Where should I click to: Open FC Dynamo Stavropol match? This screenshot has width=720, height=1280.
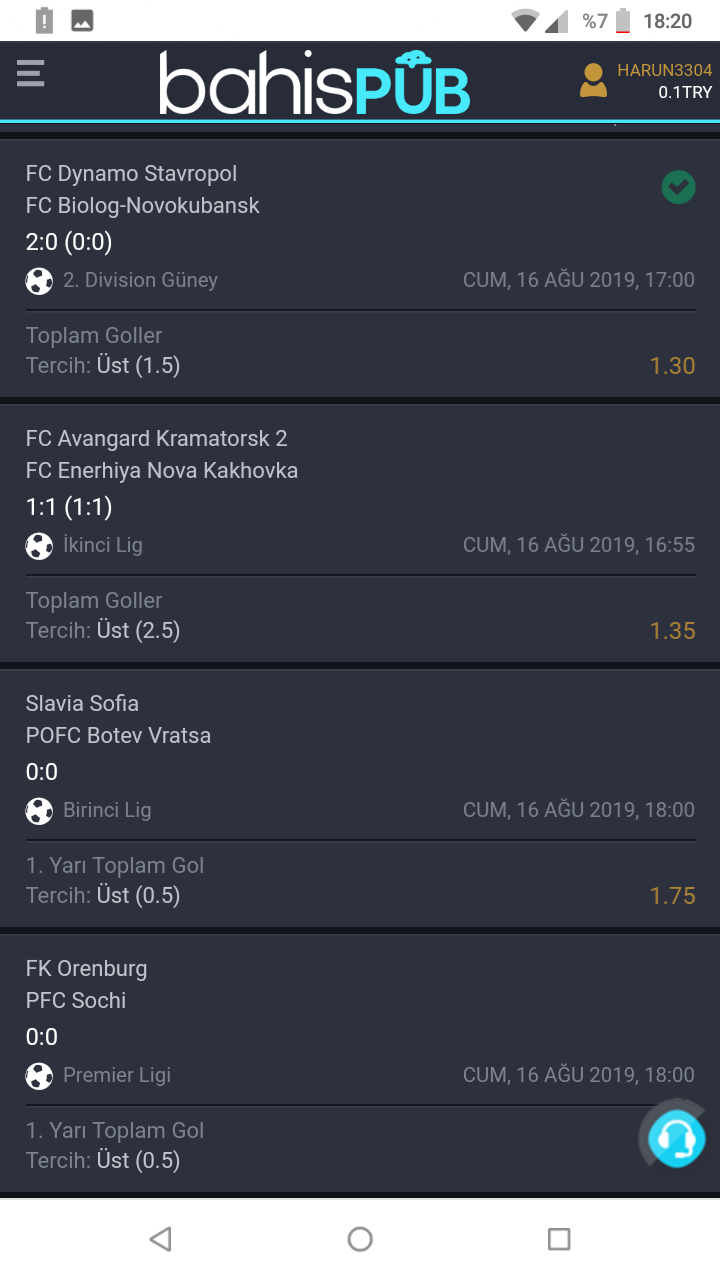click(x=131, y=174)
